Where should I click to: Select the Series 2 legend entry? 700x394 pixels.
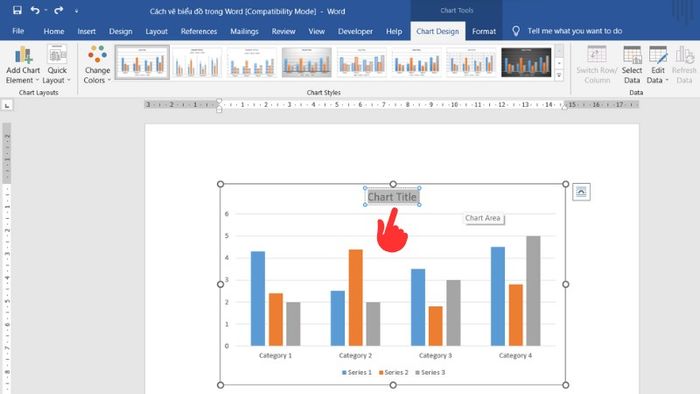tap(393, 372)
